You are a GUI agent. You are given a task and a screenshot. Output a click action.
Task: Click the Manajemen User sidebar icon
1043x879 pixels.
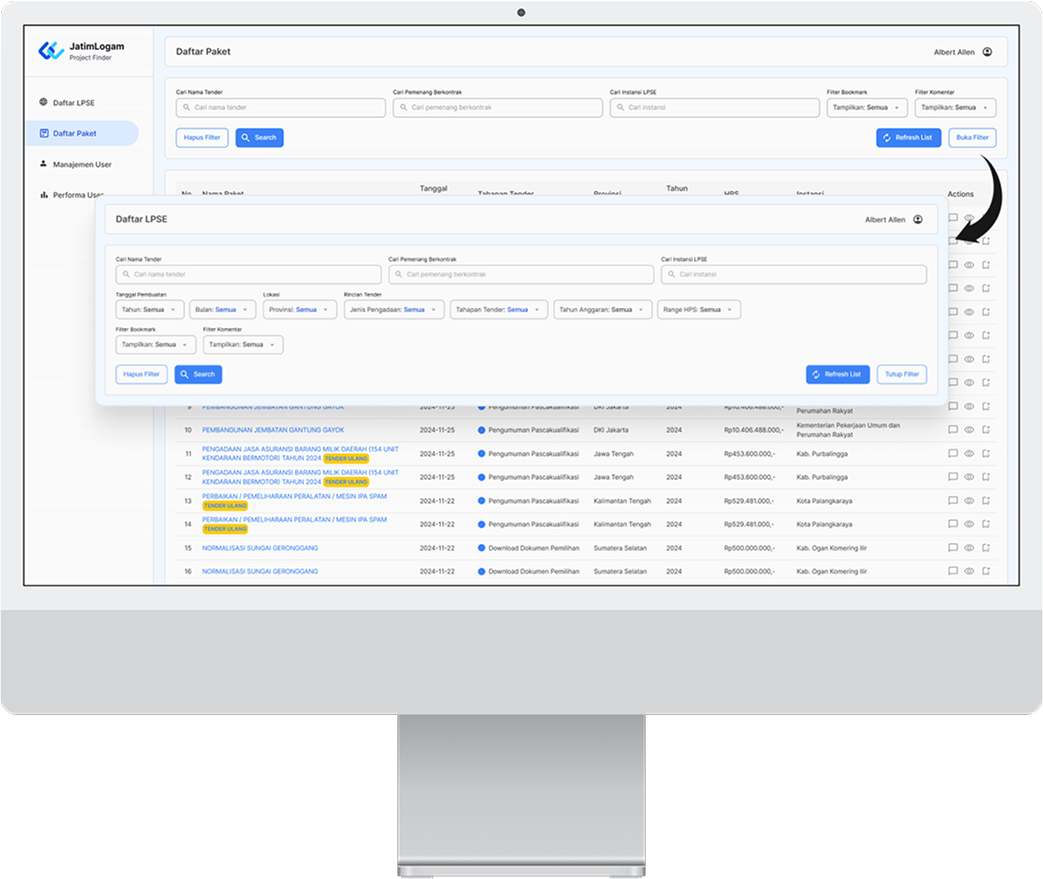click(44, 164)
